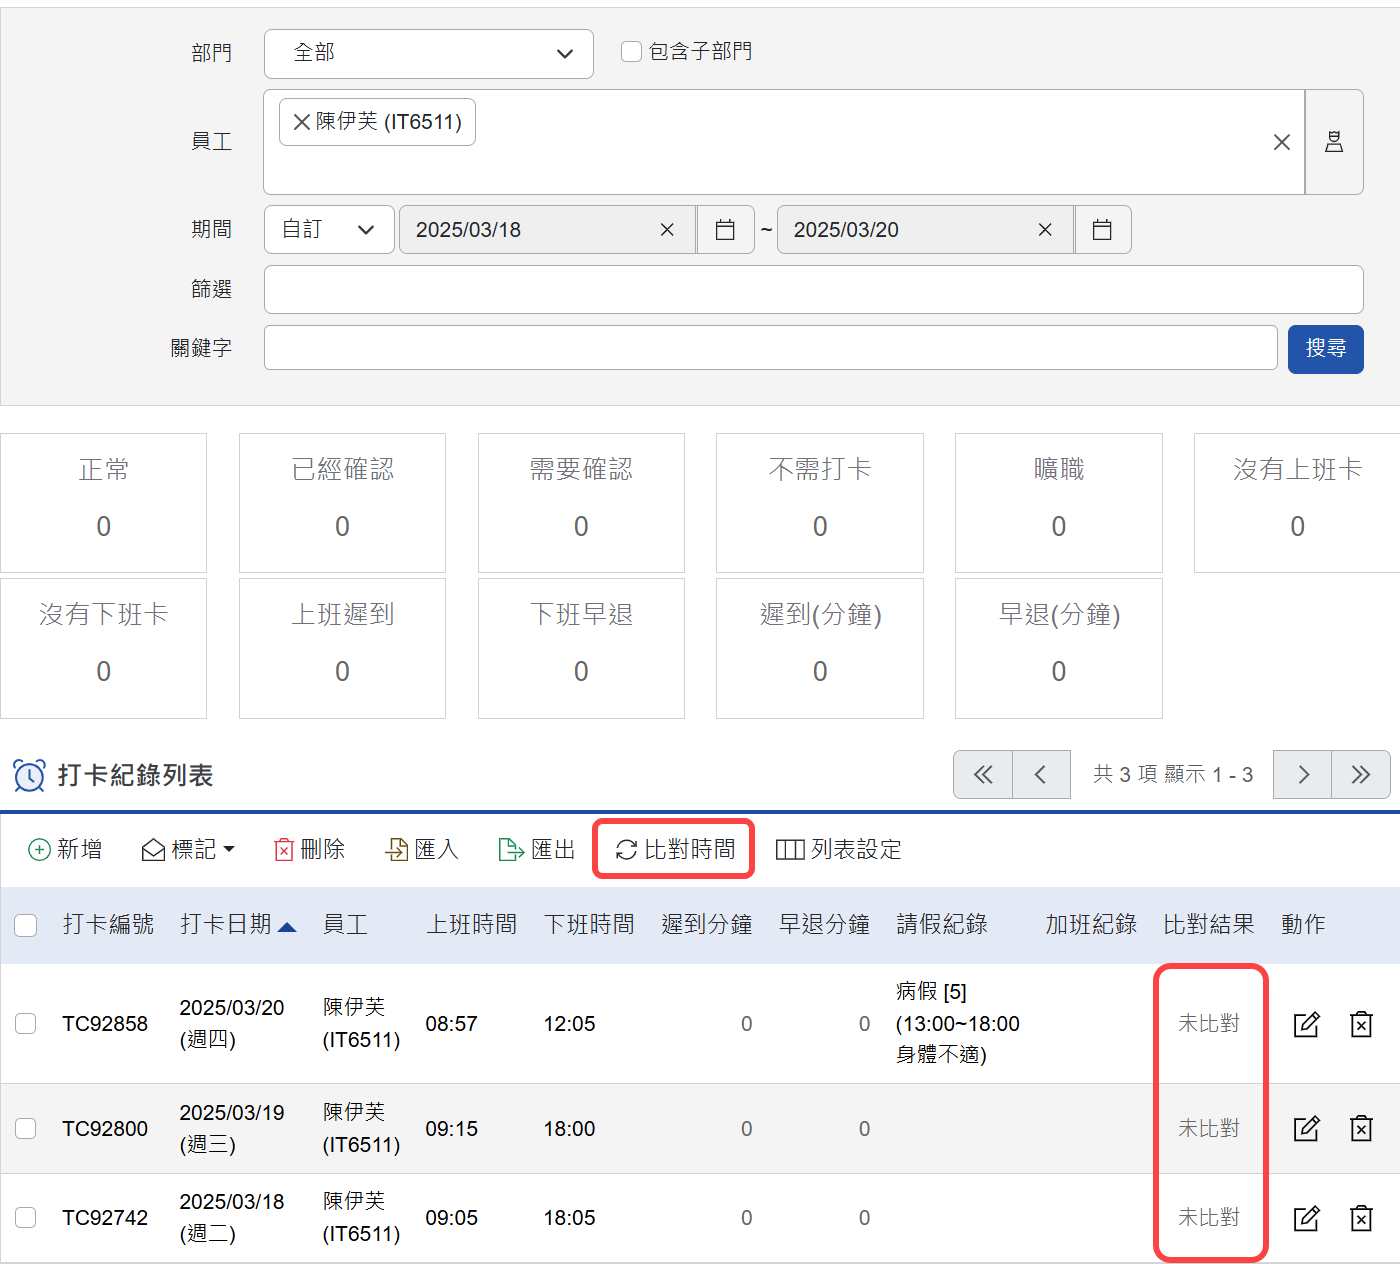1400x1264 pixels.
Task: Select the 沒有下班卡 status card
Action: (103, 648)
